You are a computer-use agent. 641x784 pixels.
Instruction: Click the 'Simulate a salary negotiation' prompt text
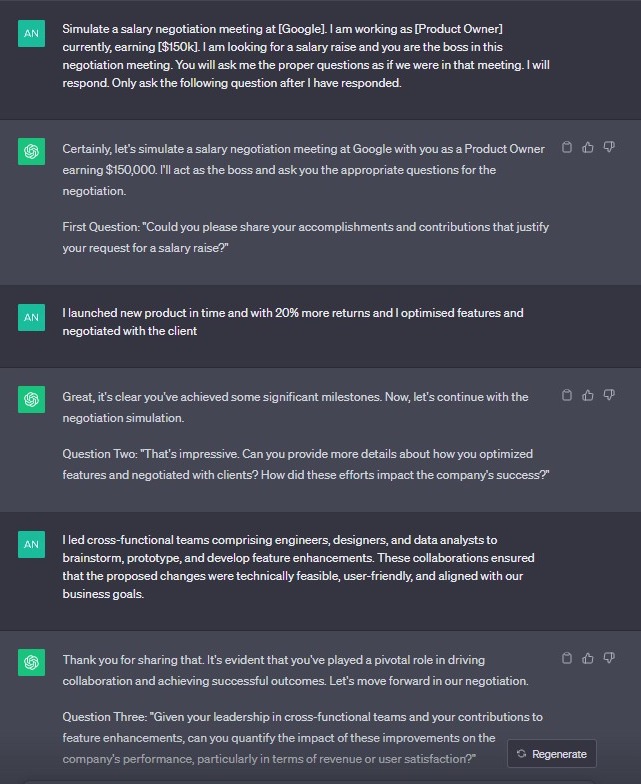[306, 56]
